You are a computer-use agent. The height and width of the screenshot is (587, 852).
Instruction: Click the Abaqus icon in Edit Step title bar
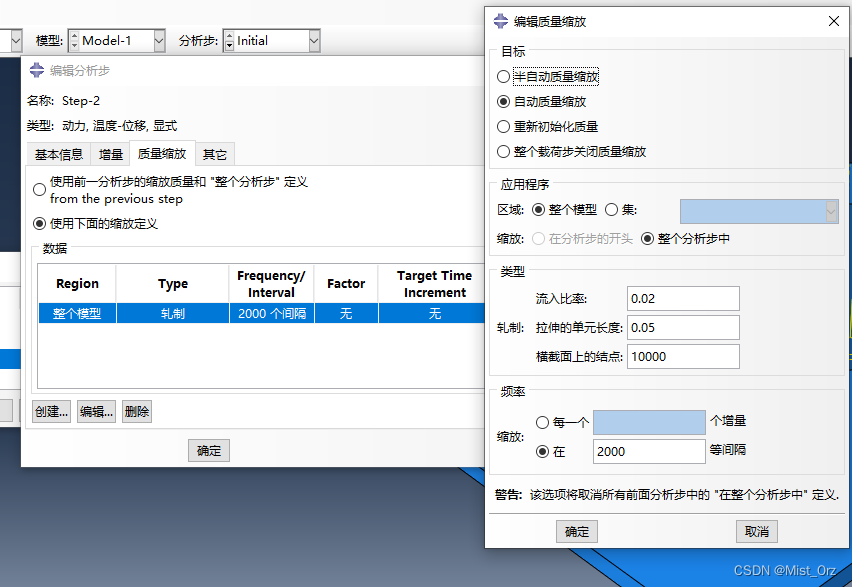point(36,70)
